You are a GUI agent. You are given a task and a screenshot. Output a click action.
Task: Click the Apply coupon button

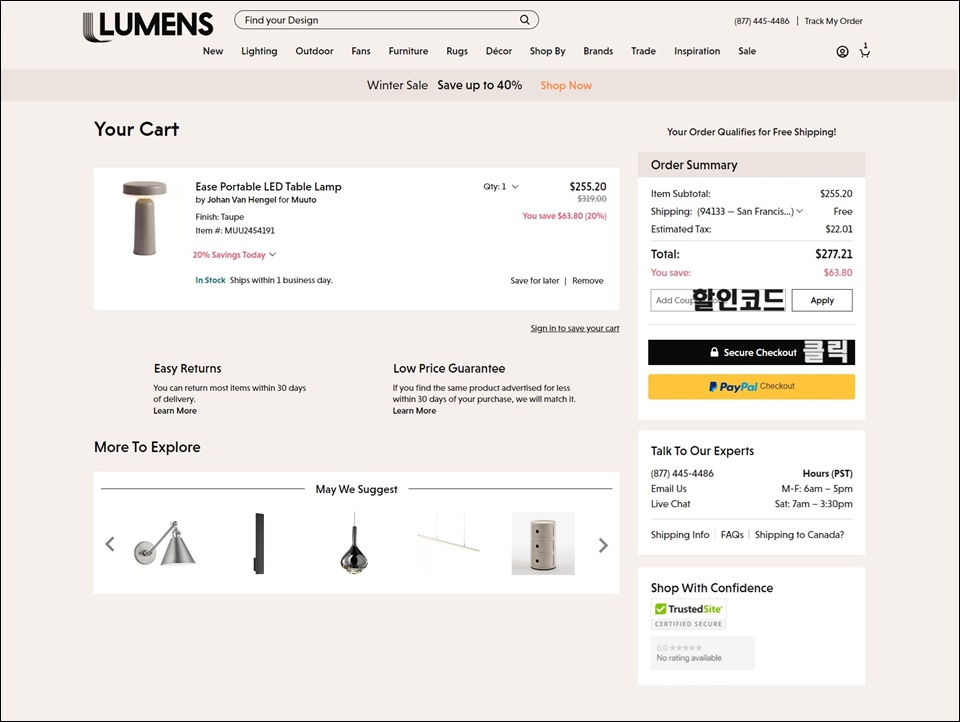click(x=822, y=300)
